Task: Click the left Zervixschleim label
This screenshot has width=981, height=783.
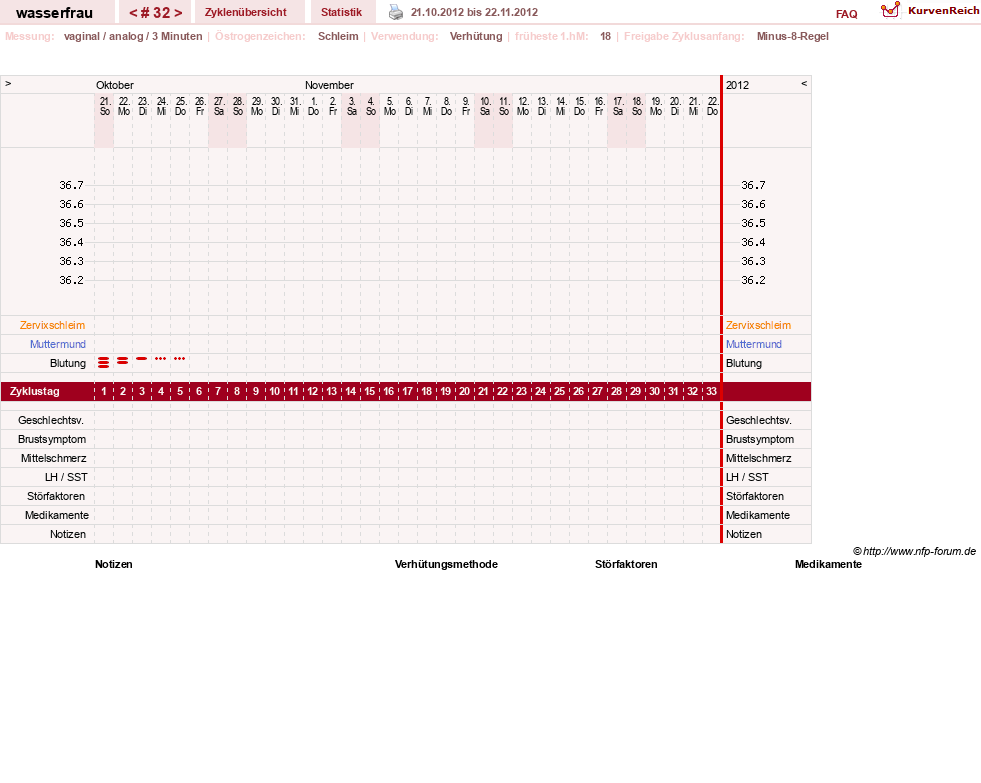Action: 53,325
